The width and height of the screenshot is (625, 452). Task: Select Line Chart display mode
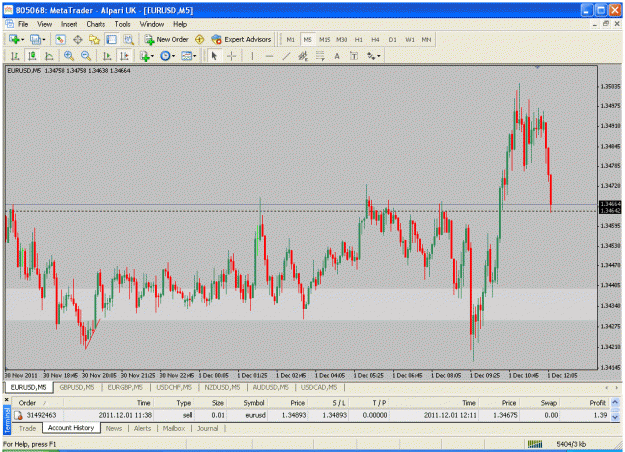49,56
